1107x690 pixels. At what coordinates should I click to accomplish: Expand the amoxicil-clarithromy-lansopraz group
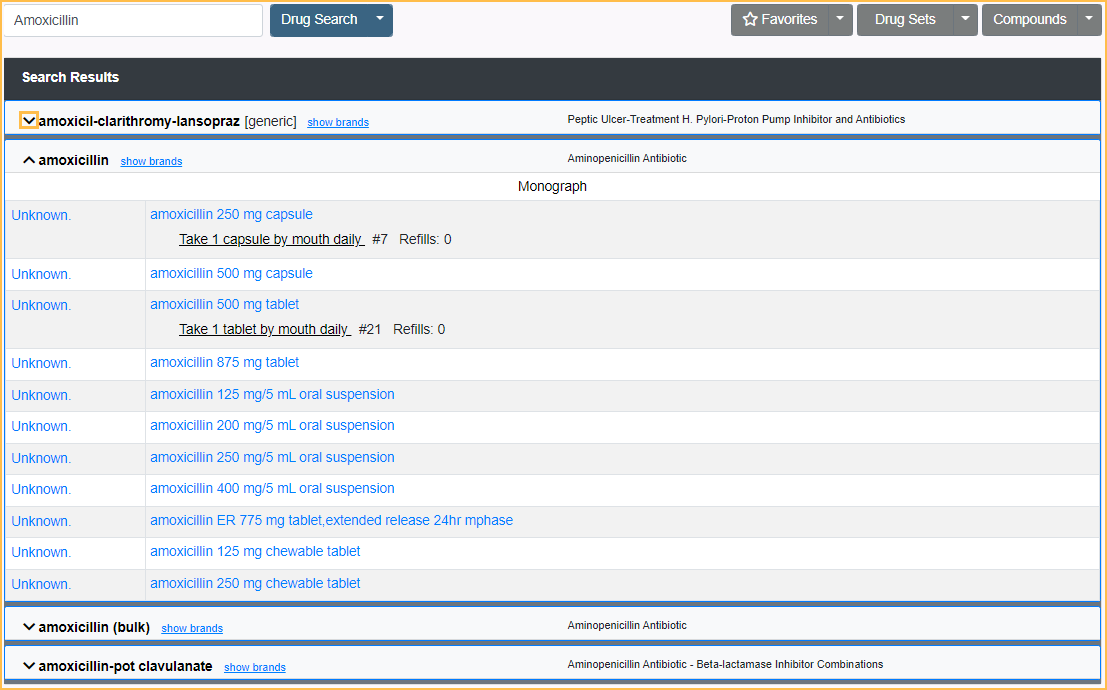29,121
